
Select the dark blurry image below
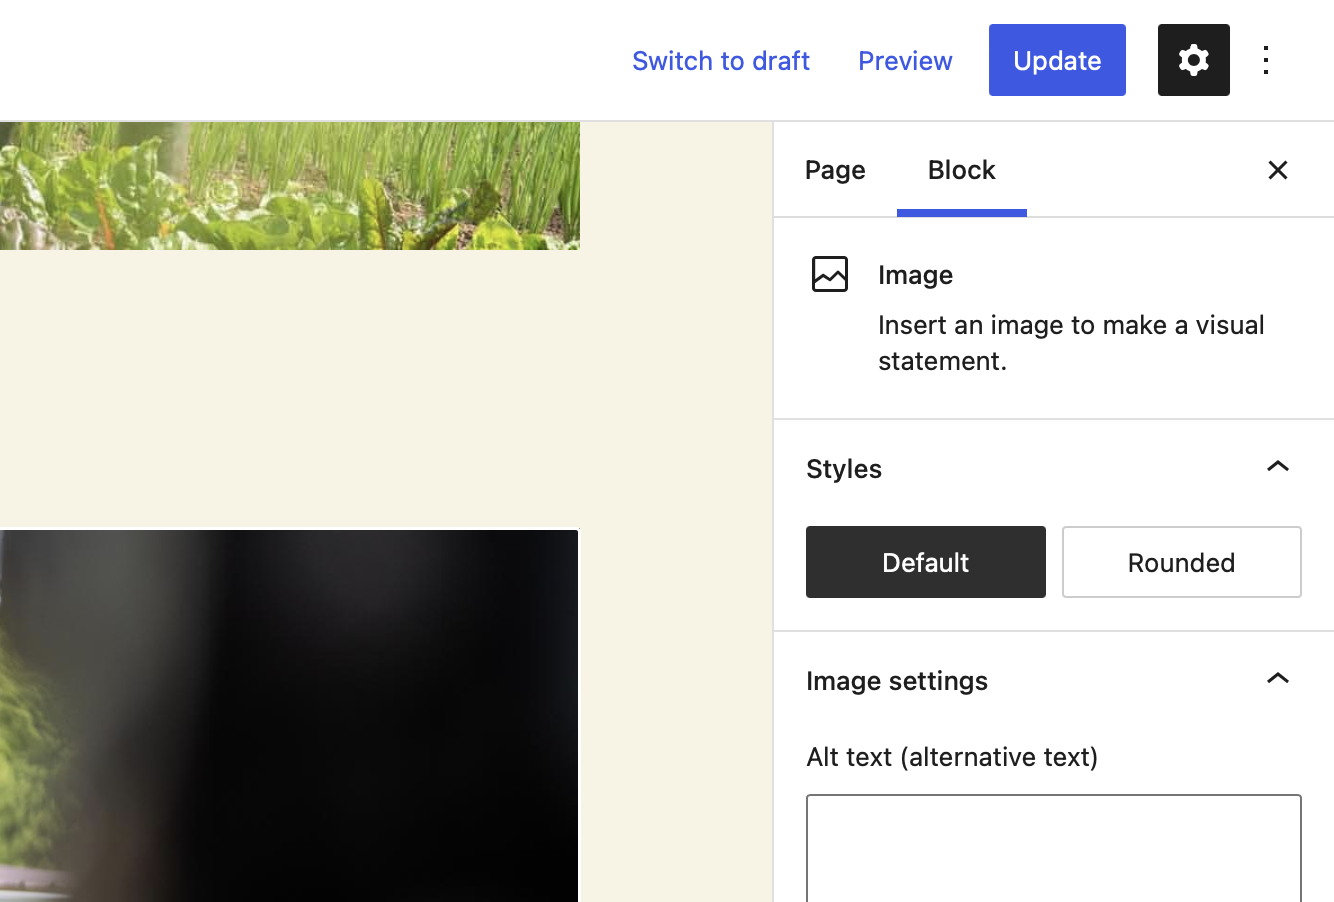click(x=290, y=715)
